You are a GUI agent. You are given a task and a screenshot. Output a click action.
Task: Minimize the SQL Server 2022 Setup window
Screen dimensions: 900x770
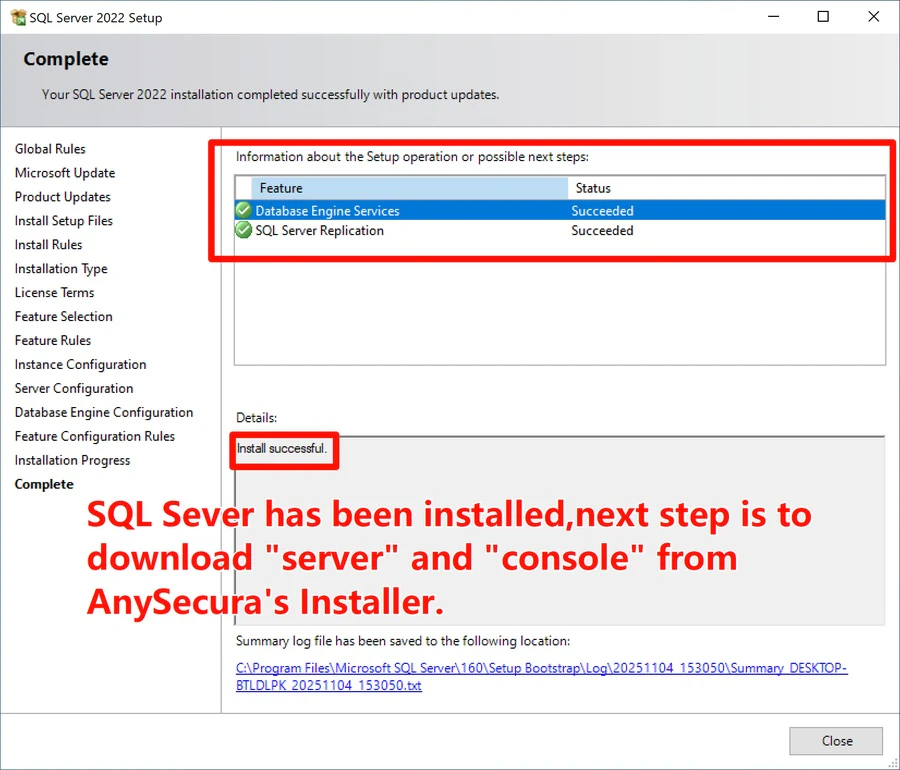(x=773, y=17)
